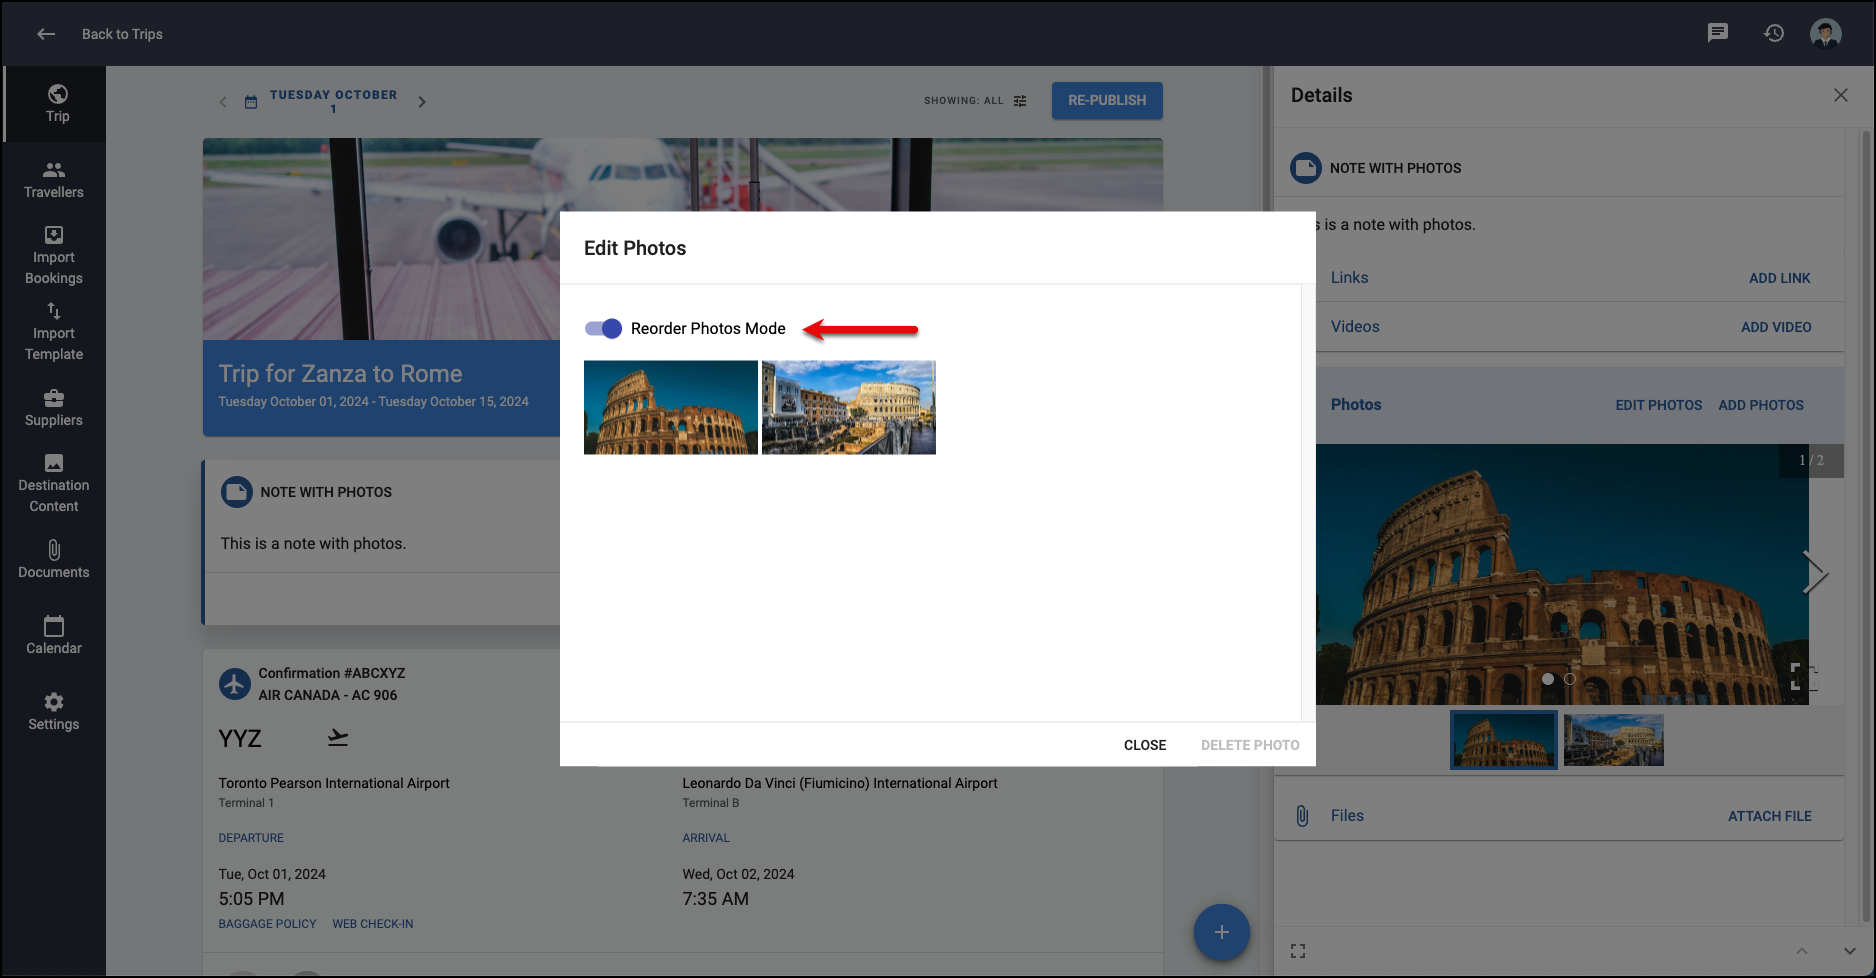Image resolution: width=1876 pixels, height=978 pixels.
Task: Click paperclip Files icon
Action: coord(1302,816)
